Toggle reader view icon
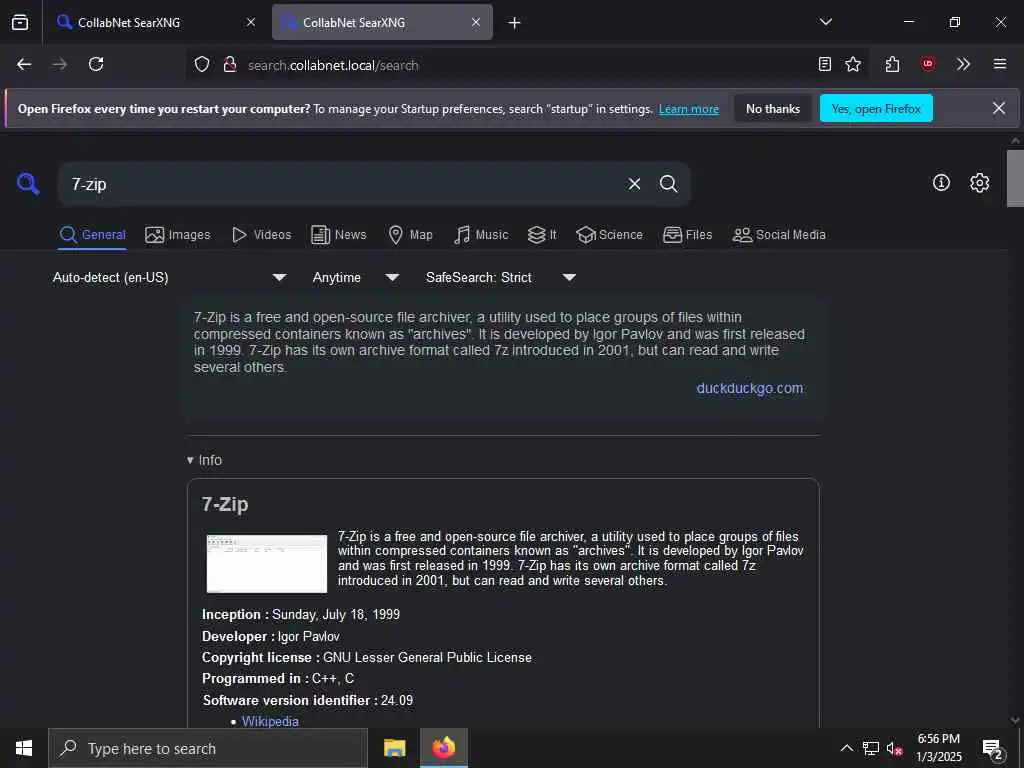 (825, 64)
